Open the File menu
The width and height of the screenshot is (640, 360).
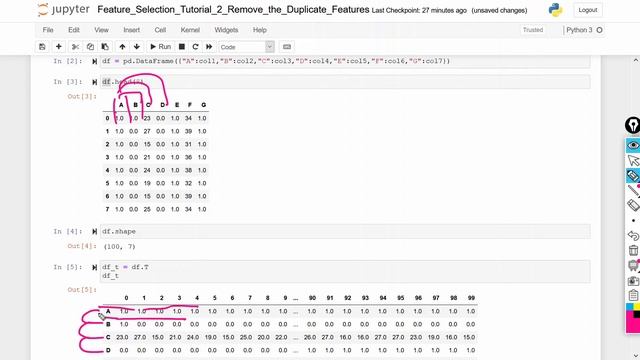pos(48,30)
